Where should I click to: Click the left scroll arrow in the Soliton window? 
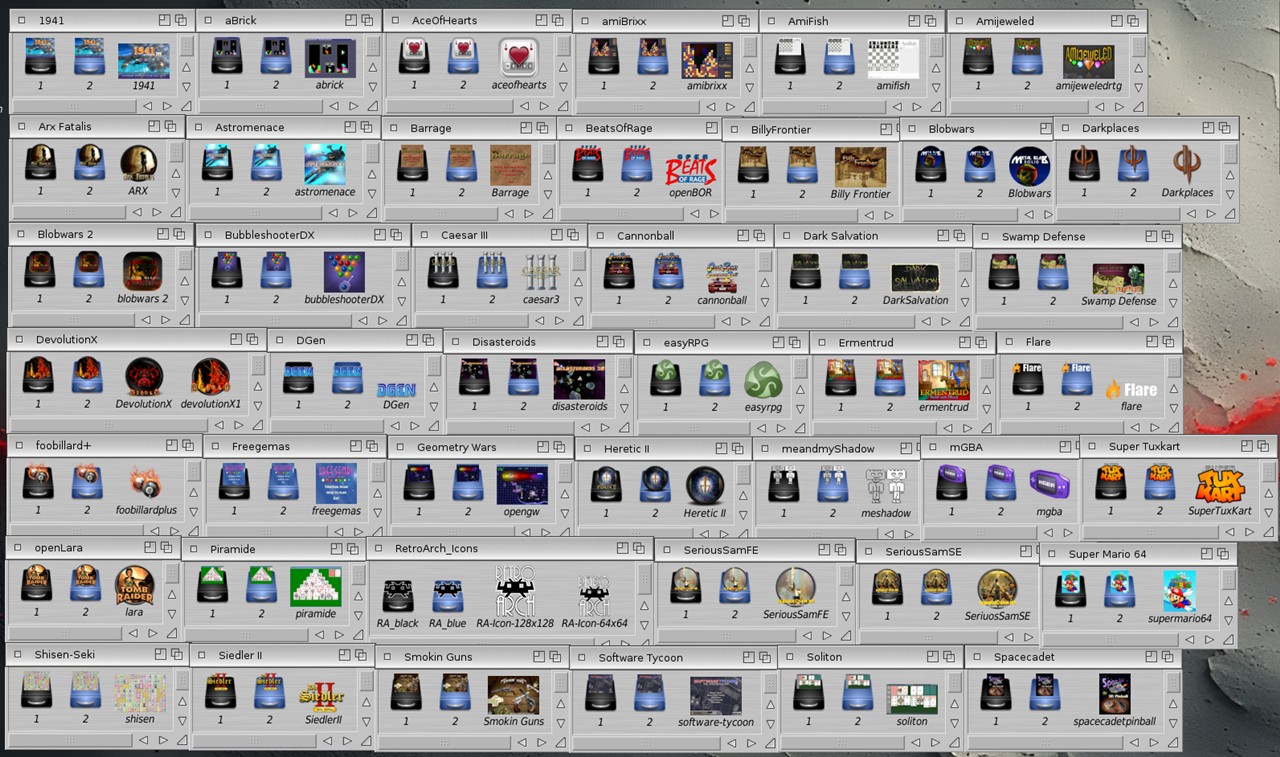pos(916,742)
